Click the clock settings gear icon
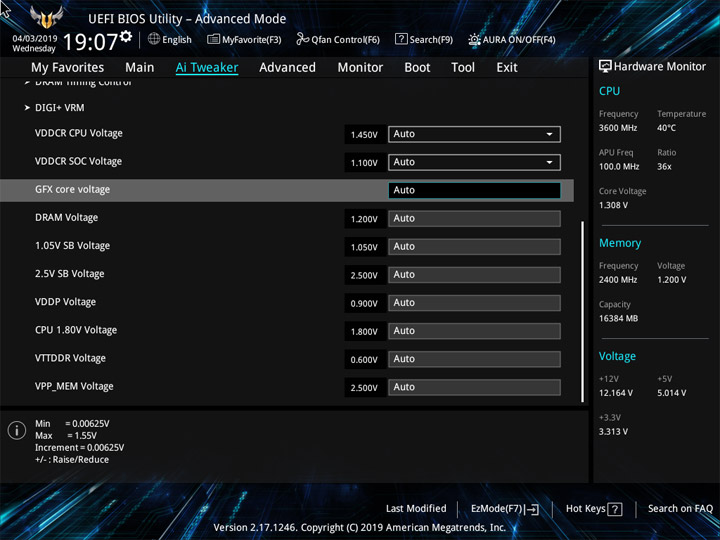 [126, 36]
